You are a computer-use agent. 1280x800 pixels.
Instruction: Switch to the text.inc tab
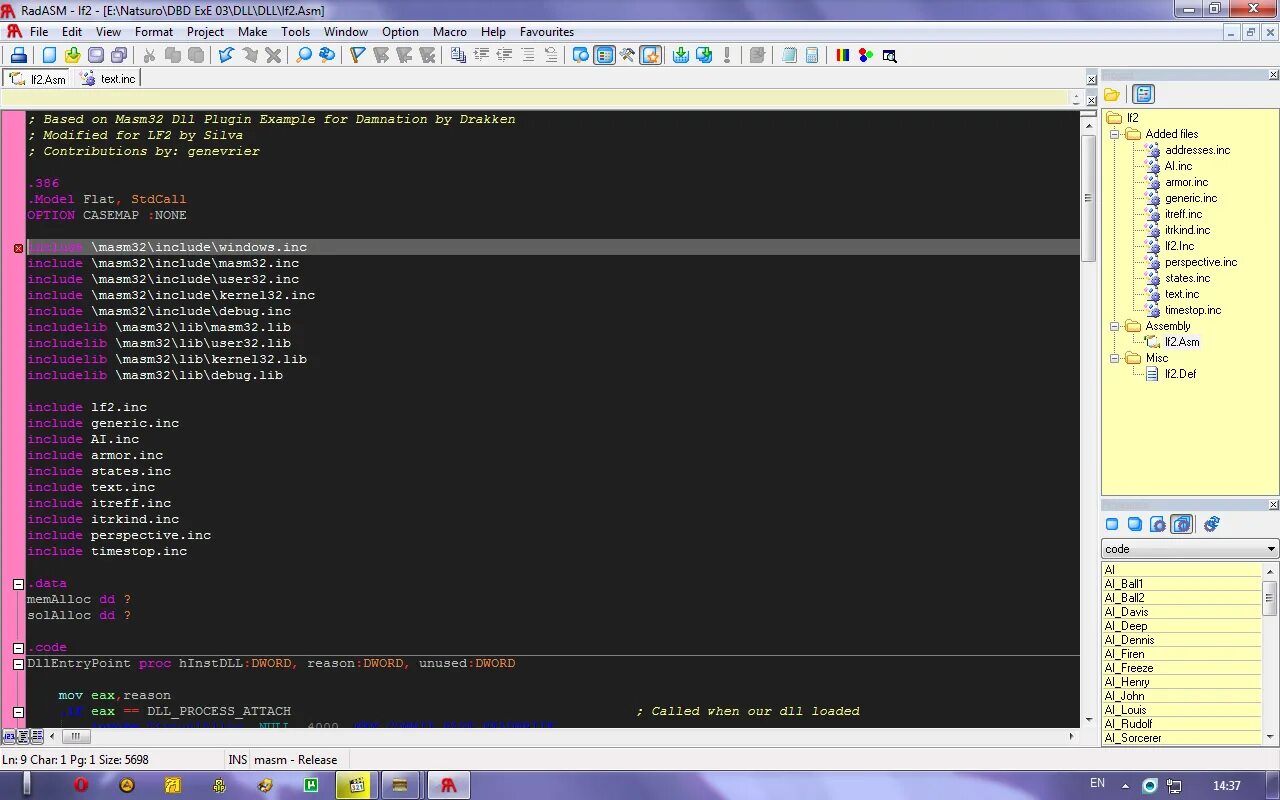pyautogui.click(x=108, y=79)
